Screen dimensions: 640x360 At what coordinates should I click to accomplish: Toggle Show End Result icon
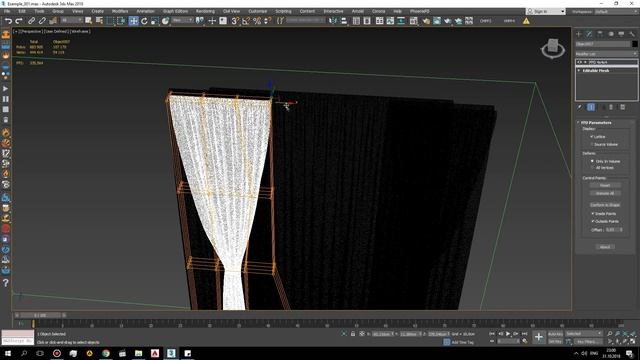pyautogui.click(x=591, y=107)
